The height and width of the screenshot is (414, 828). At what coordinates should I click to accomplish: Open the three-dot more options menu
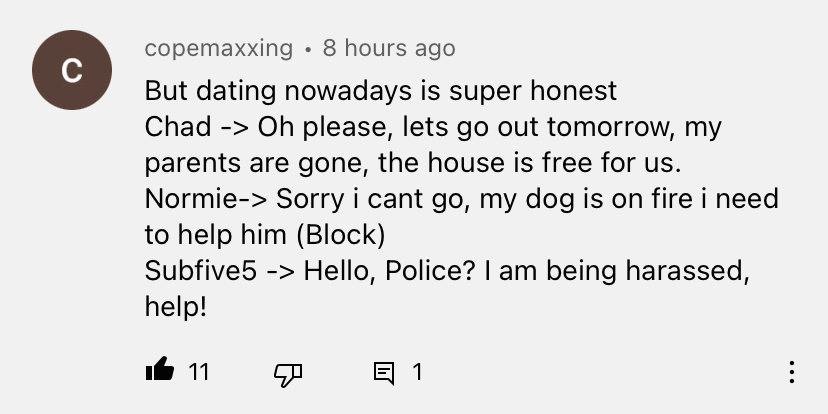(792, 372)
